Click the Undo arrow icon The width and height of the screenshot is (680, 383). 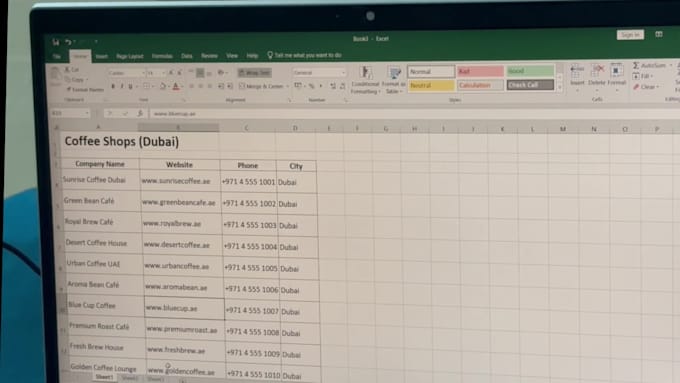pyautogui.click(x=68, y=42)
